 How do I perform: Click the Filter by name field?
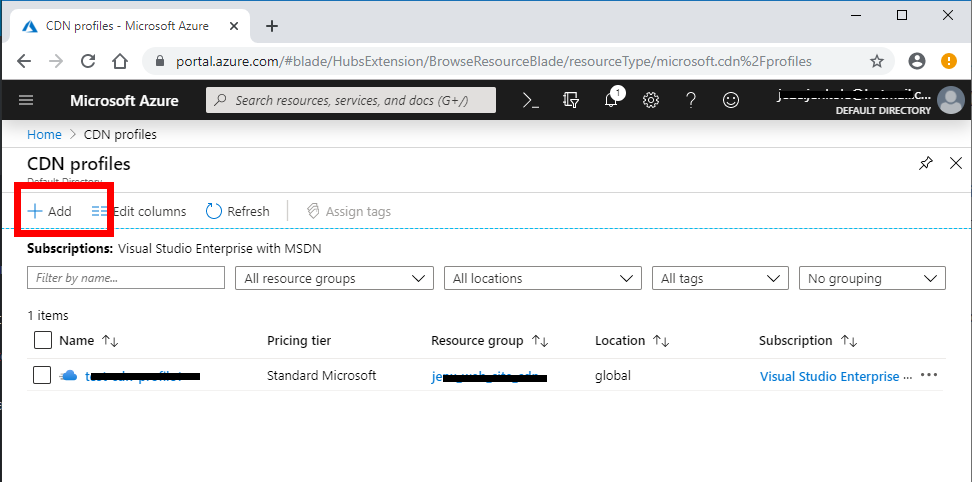click(x=126, y=278)
